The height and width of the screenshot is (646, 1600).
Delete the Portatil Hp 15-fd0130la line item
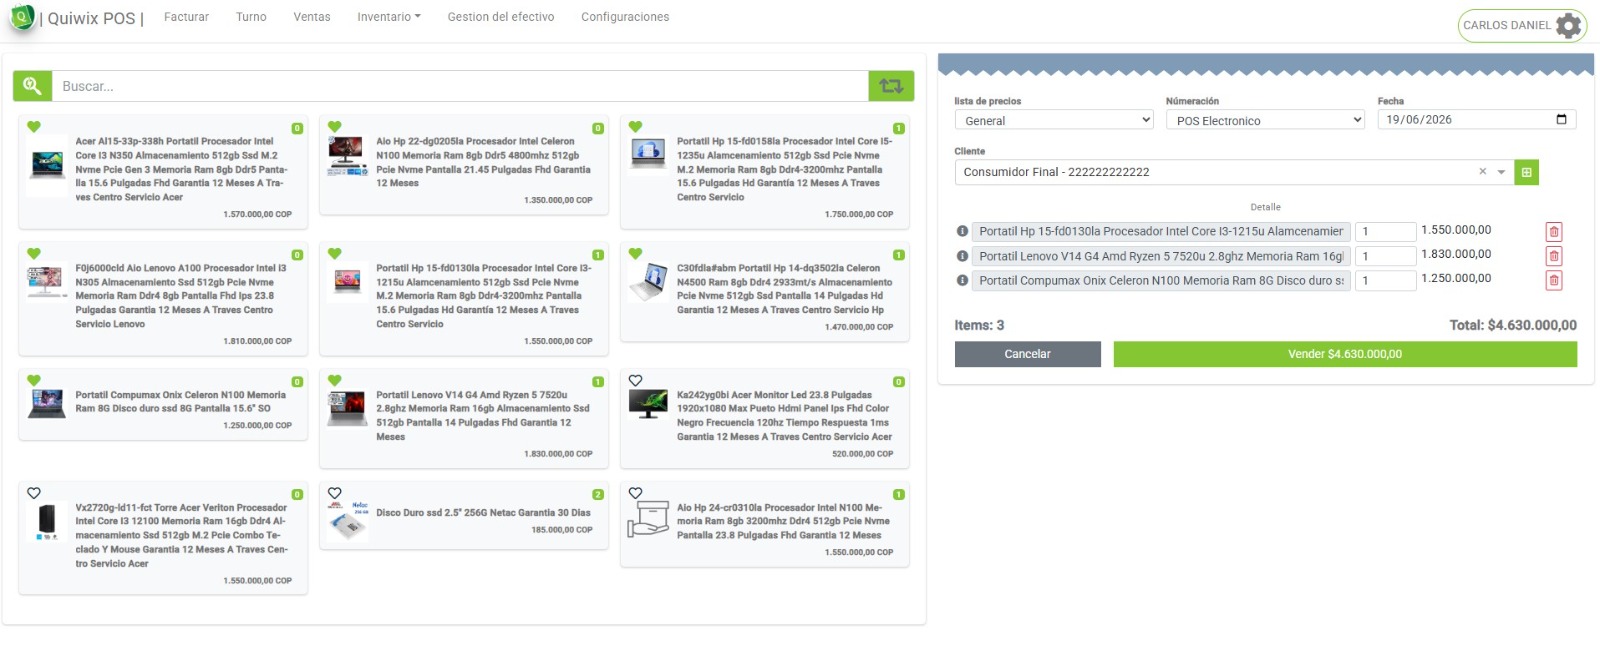(1554, 232)
